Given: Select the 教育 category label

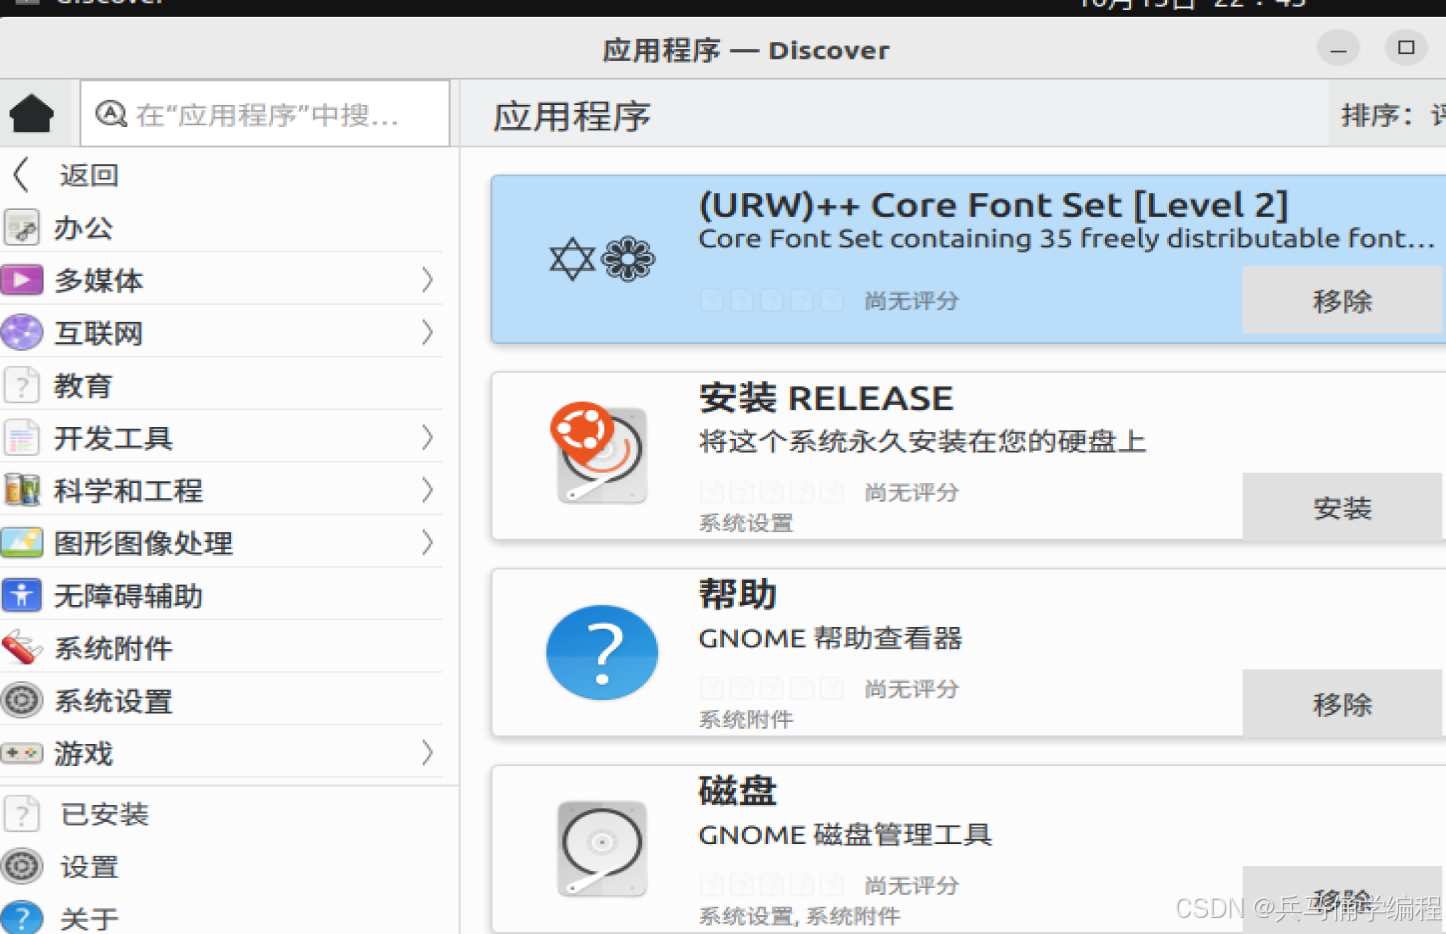Looking at the screenshot, I should click(83, 386).
